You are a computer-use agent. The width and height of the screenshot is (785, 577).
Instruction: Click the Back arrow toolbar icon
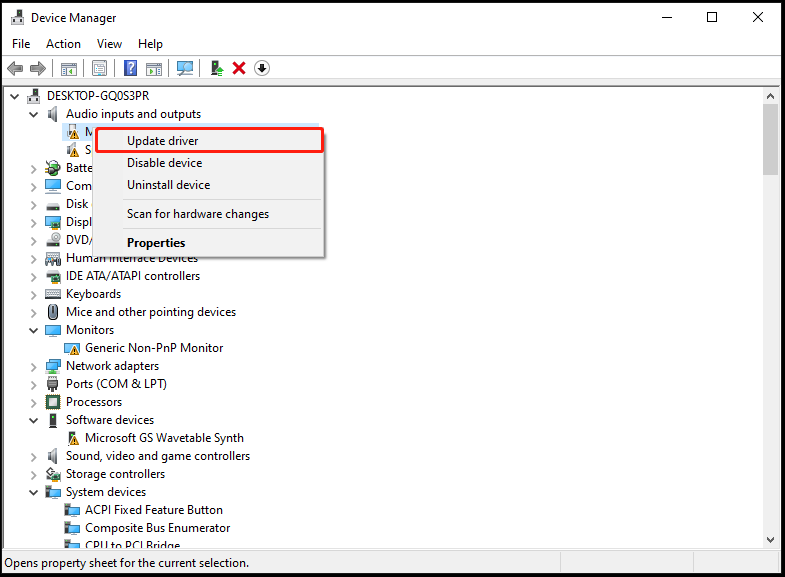click(15, 68)
